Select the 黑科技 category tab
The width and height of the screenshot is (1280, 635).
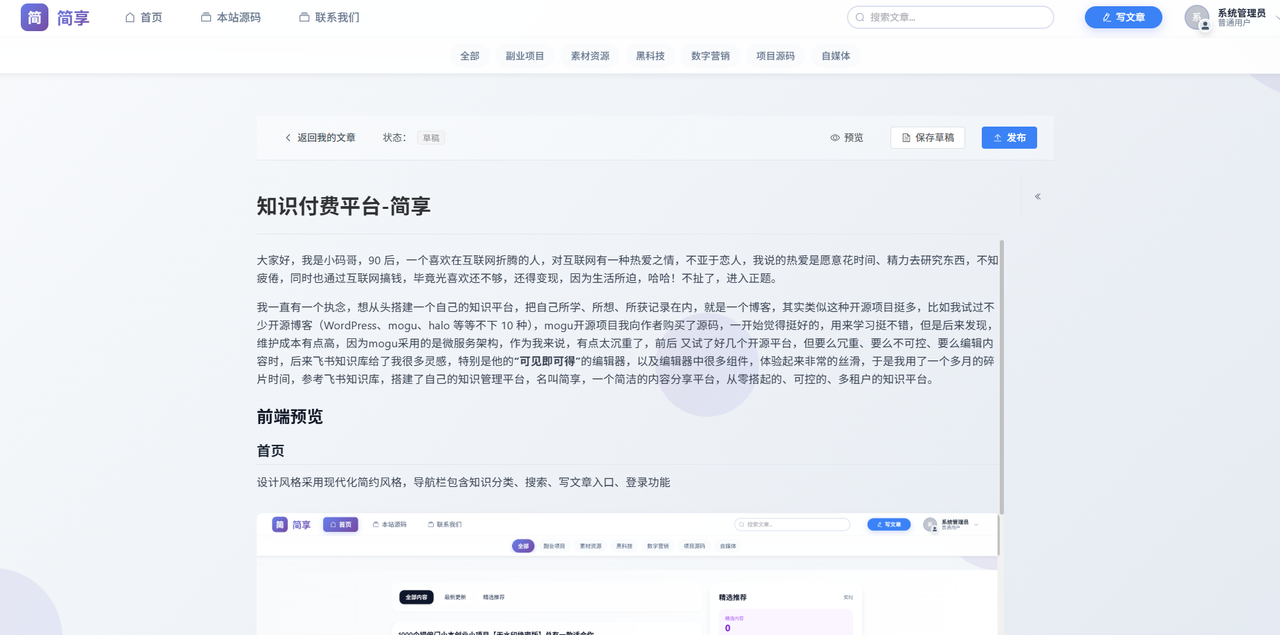tap(651, 55)
